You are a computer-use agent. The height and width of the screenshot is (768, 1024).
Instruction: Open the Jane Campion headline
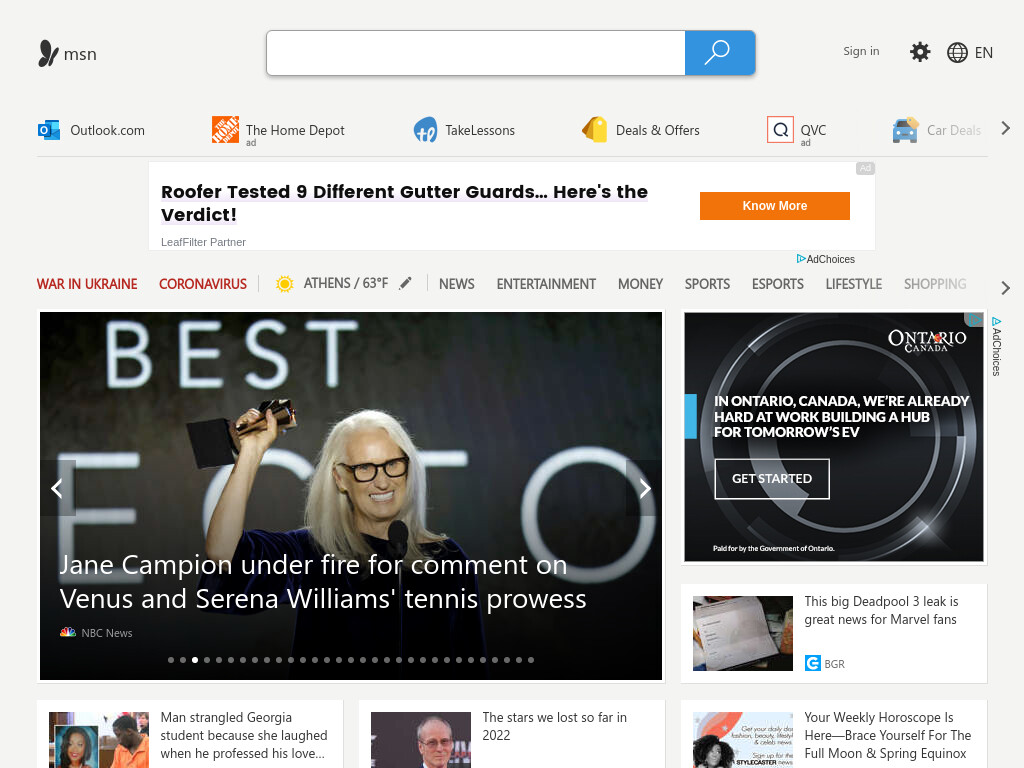(x=323, y=581)
